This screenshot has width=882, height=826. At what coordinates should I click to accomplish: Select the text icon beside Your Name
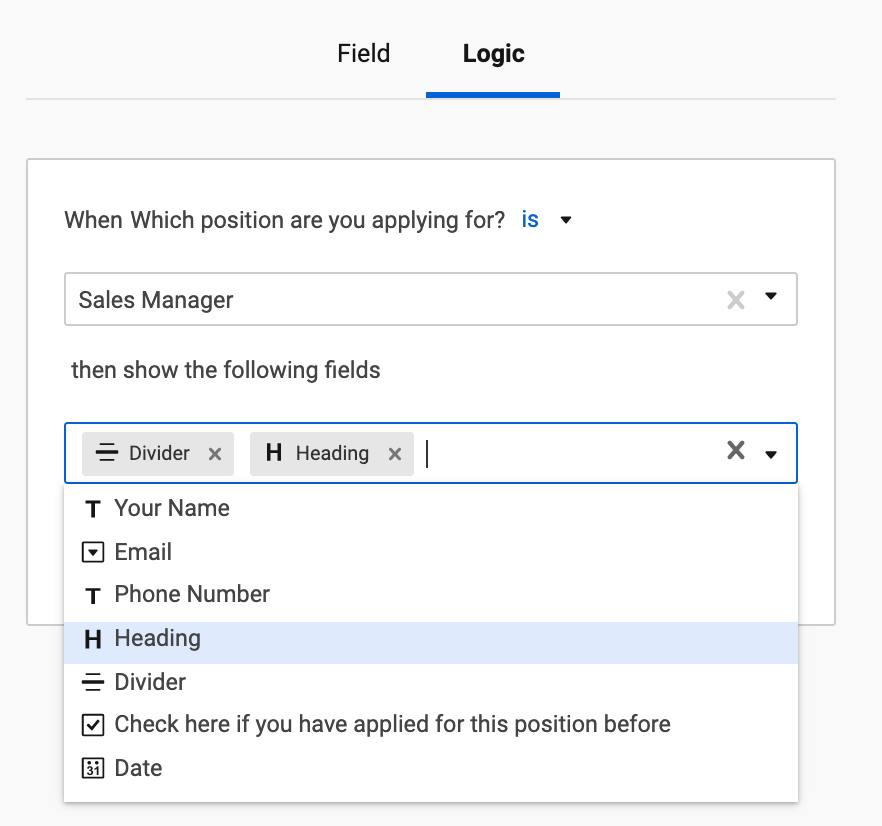tap(93, 509)
